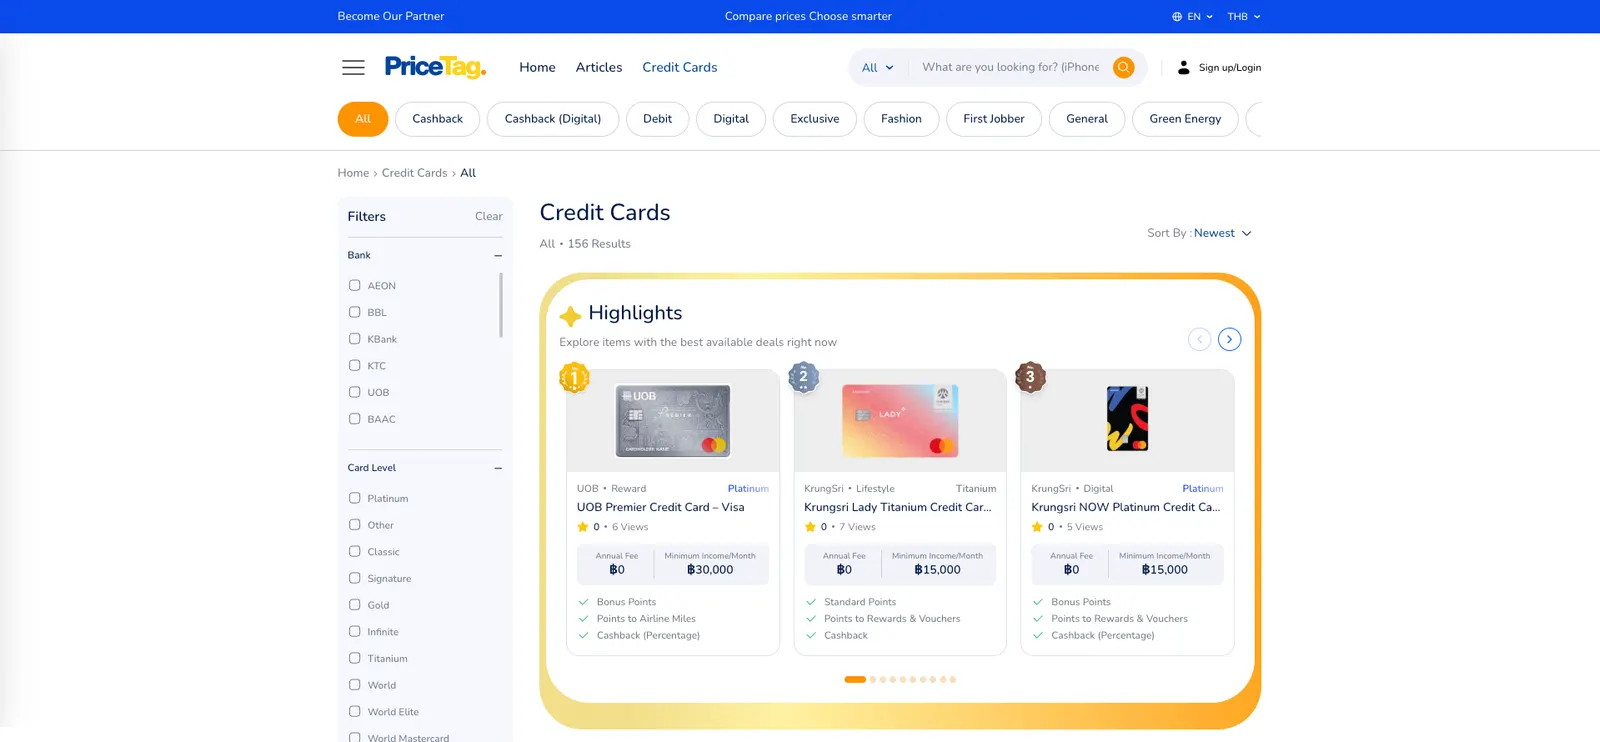The image size is (1600, 742).
Task: Open UOB Premier Credit Card – Visa title
Action: click(661, 507)
